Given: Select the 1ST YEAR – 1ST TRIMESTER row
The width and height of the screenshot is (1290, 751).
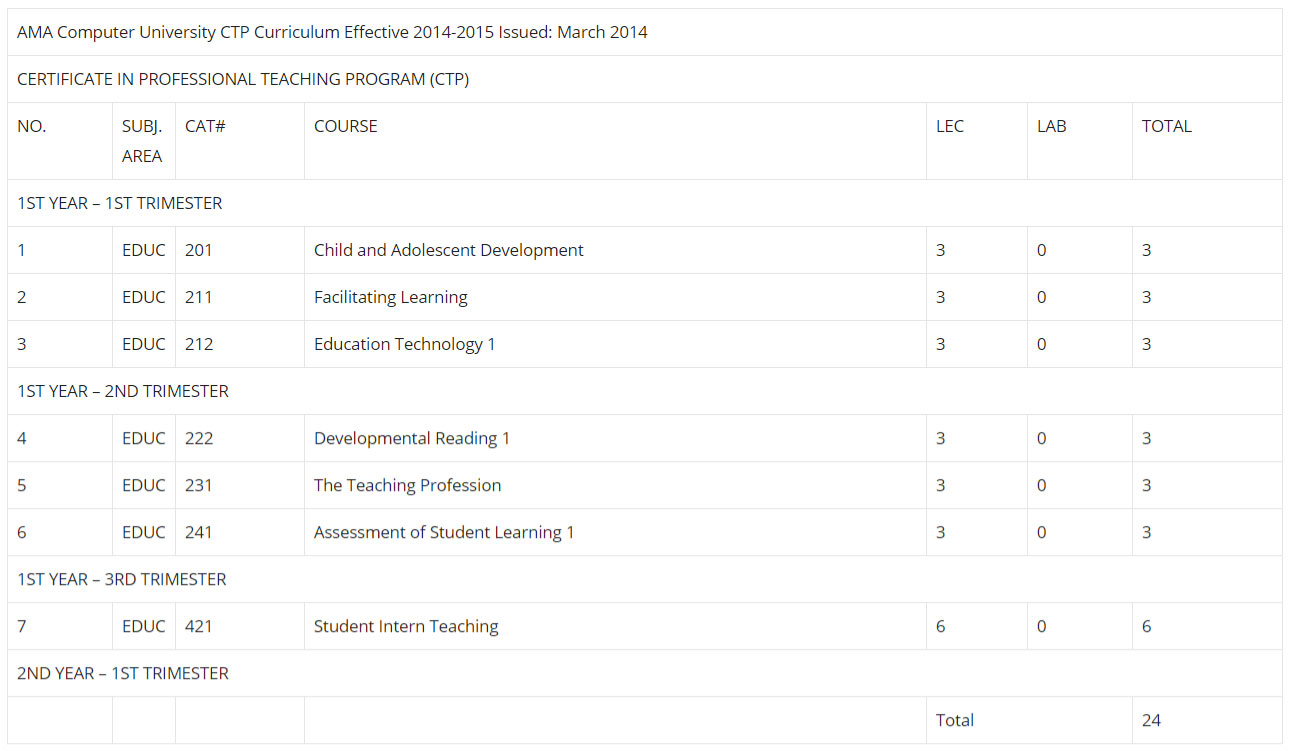Looking at the screenshot, I should 645,203.
